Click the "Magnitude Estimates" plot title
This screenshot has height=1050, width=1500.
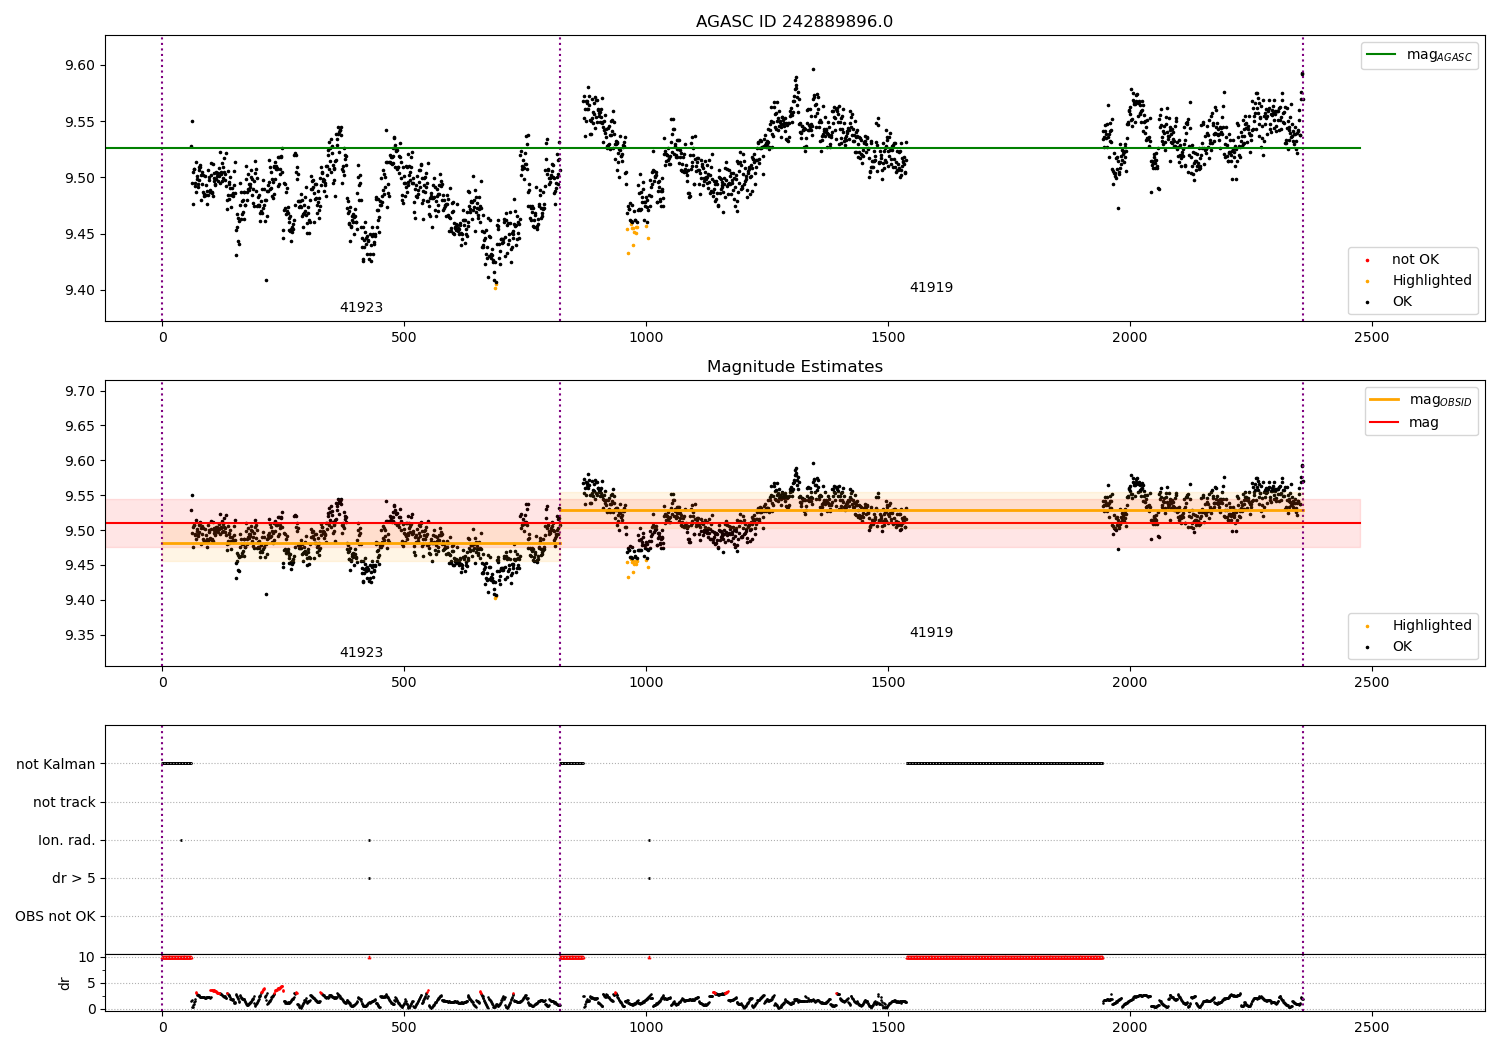(x=794, y=367)
